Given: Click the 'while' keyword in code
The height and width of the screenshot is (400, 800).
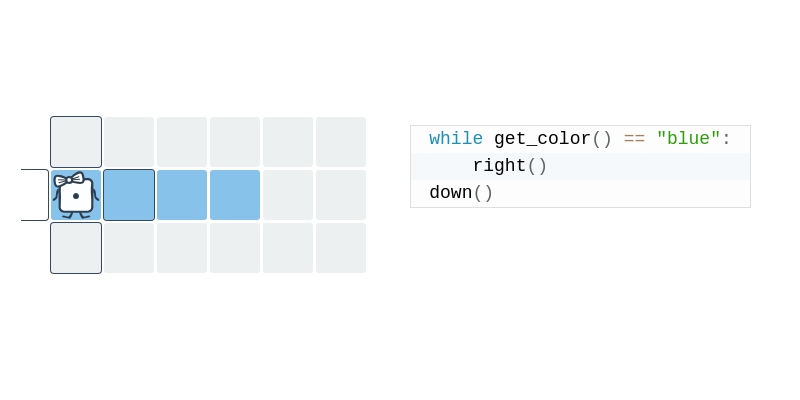Looking at the screenshot, I should pyautogui.click(x=456, y=139).
